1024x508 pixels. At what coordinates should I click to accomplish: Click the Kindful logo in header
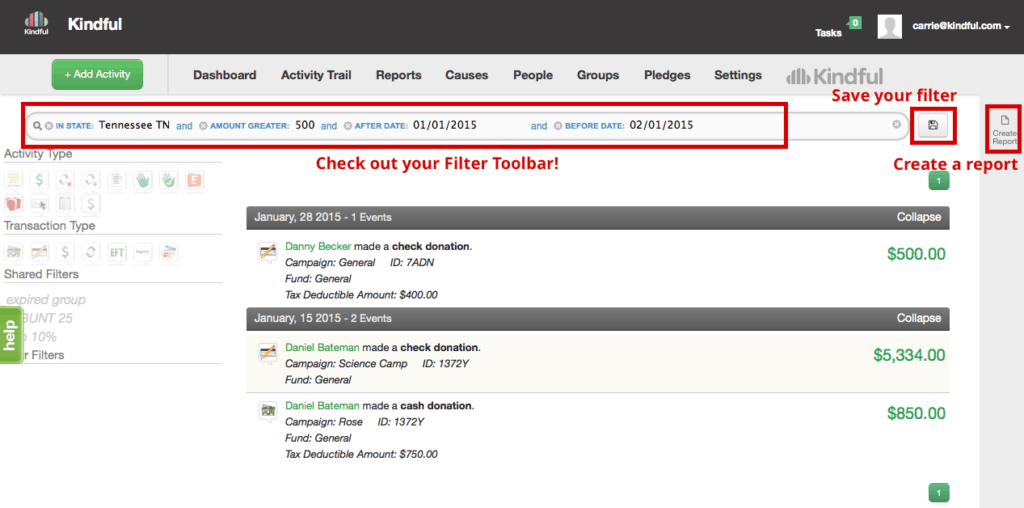[x=36, y=23]
